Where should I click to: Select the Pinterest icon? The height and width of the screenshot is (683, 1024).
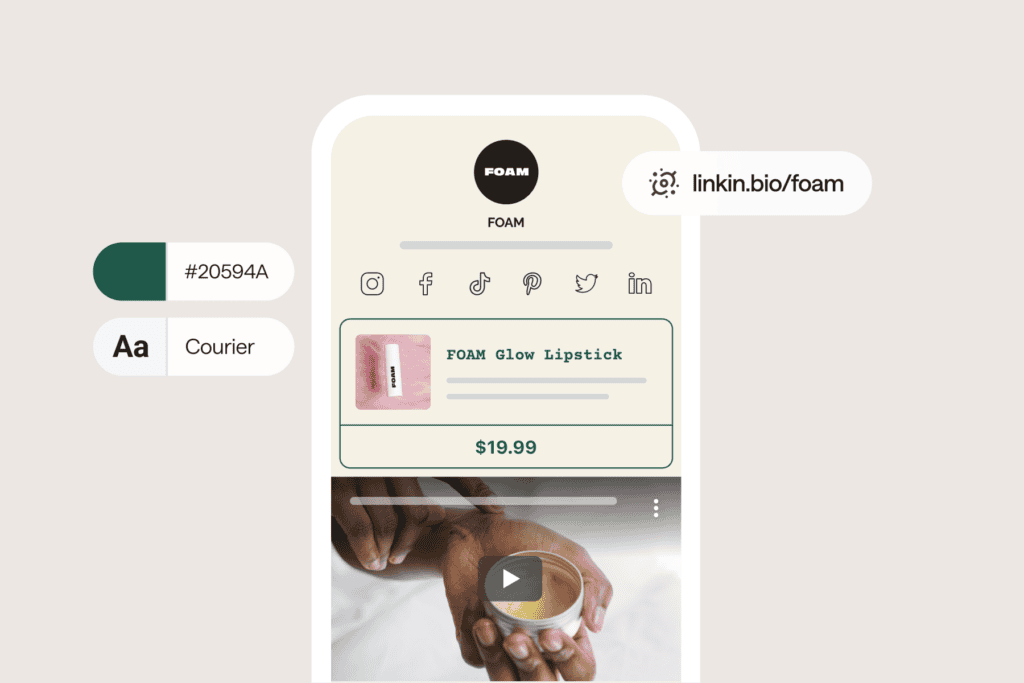[x=532, y=284]
